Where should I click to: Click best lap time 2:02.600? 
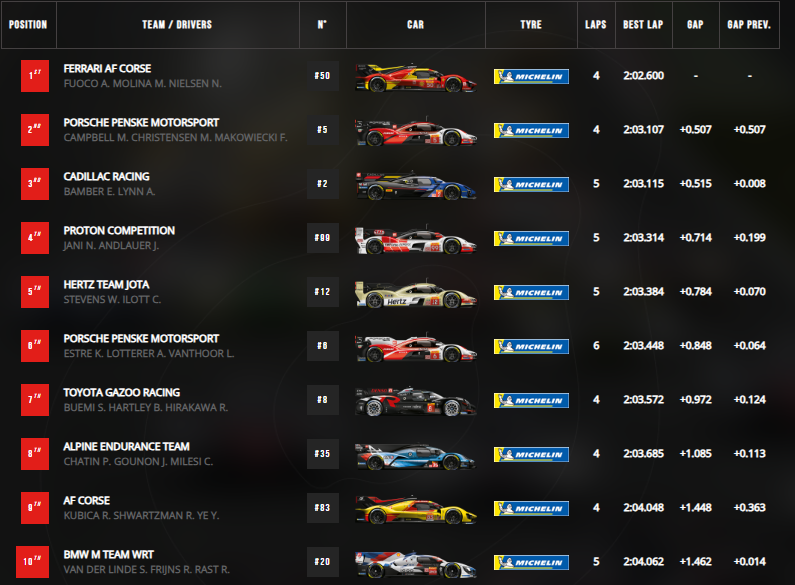tap(643, 76)
